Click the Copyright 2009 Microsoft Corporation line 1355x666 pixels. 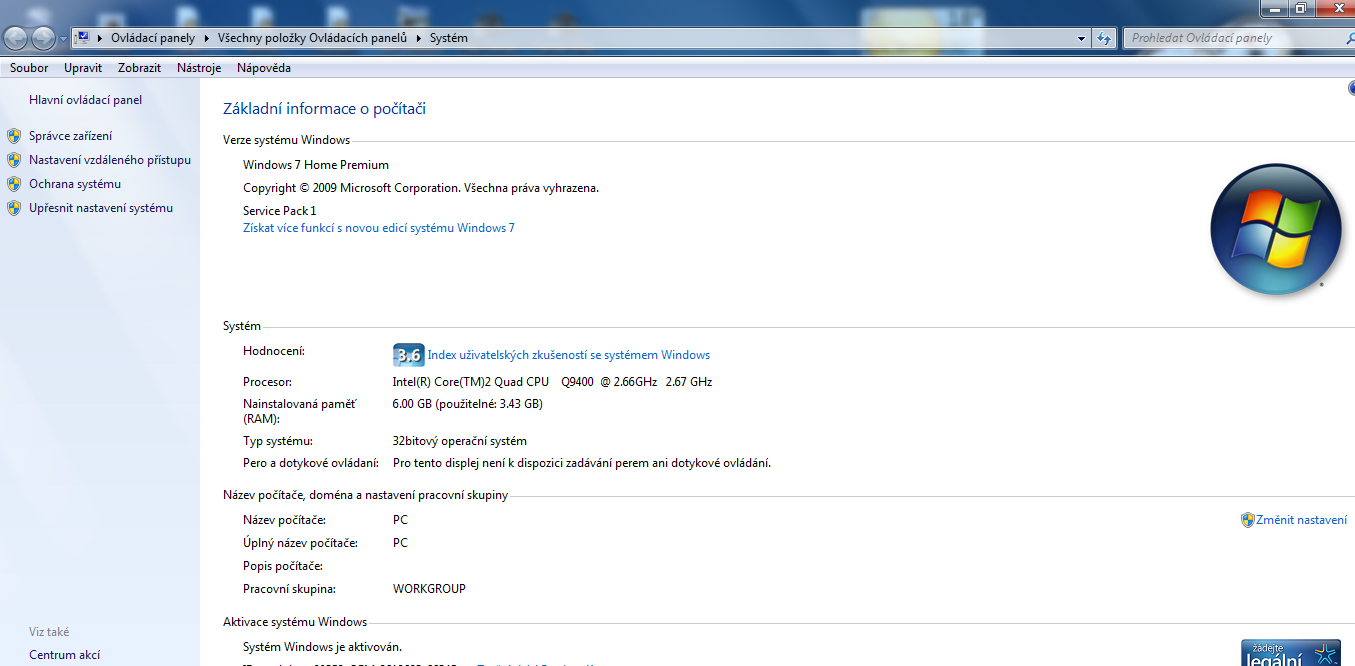(x=421, y=188)
